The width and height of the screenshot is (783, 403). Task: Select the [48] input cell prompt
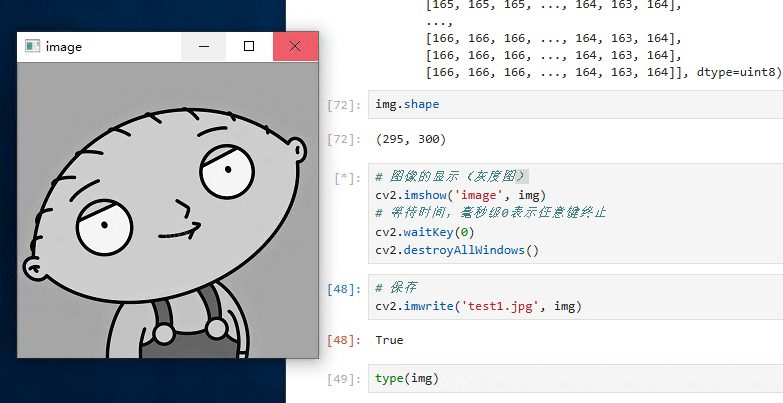343,290
